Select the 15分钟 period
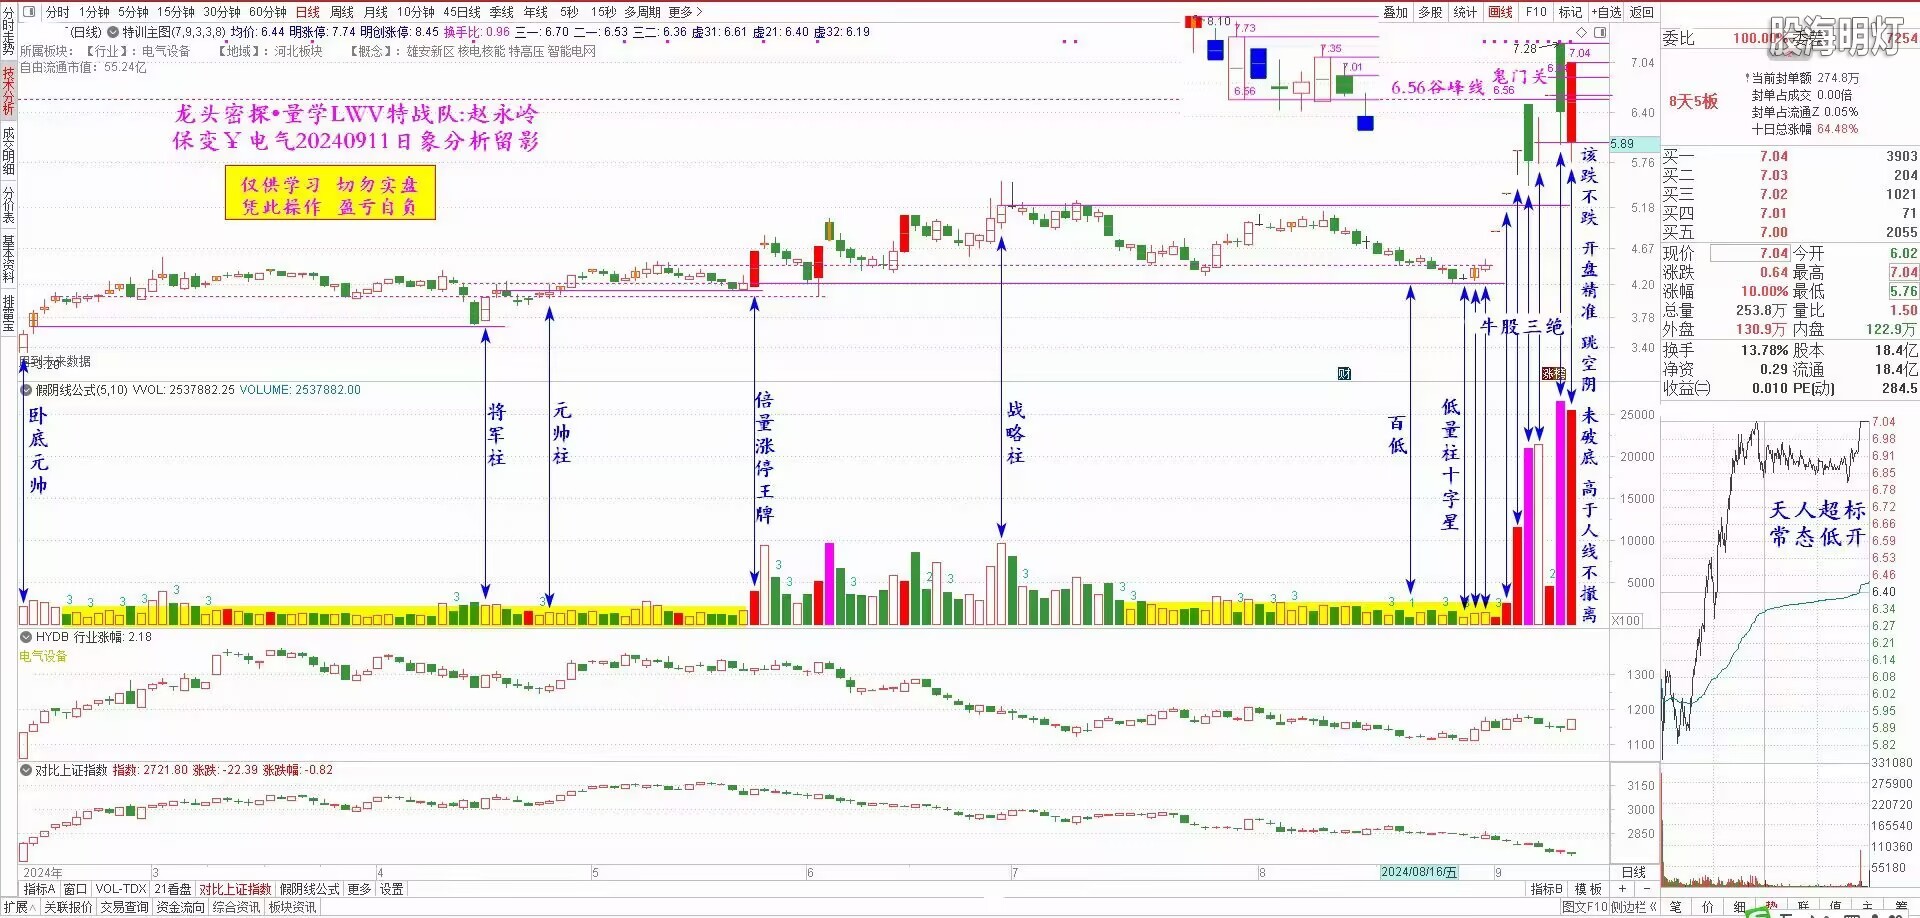 coord(175,12)
